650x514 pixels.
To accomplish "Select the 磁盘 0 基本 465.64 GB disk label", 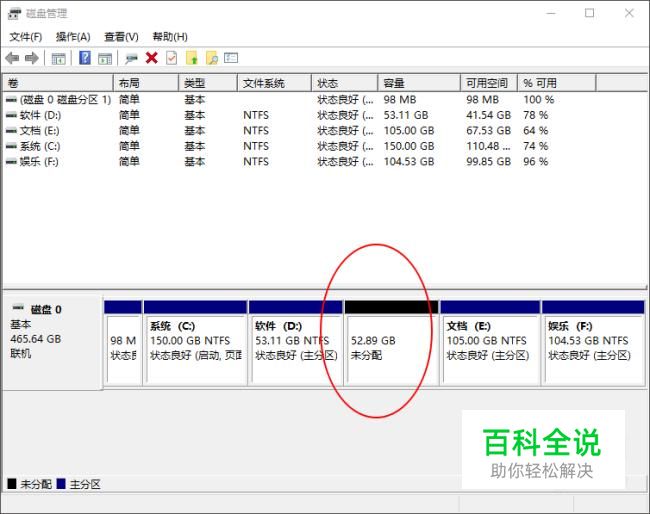I will pyautogui.click(x=52, y=342).
